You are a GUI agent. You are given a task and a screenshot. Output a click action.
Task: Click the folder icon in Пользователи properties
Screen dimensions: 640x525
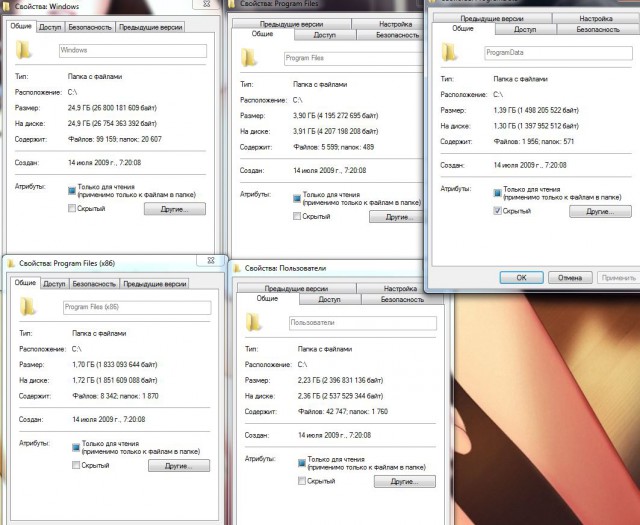(253, 322)
